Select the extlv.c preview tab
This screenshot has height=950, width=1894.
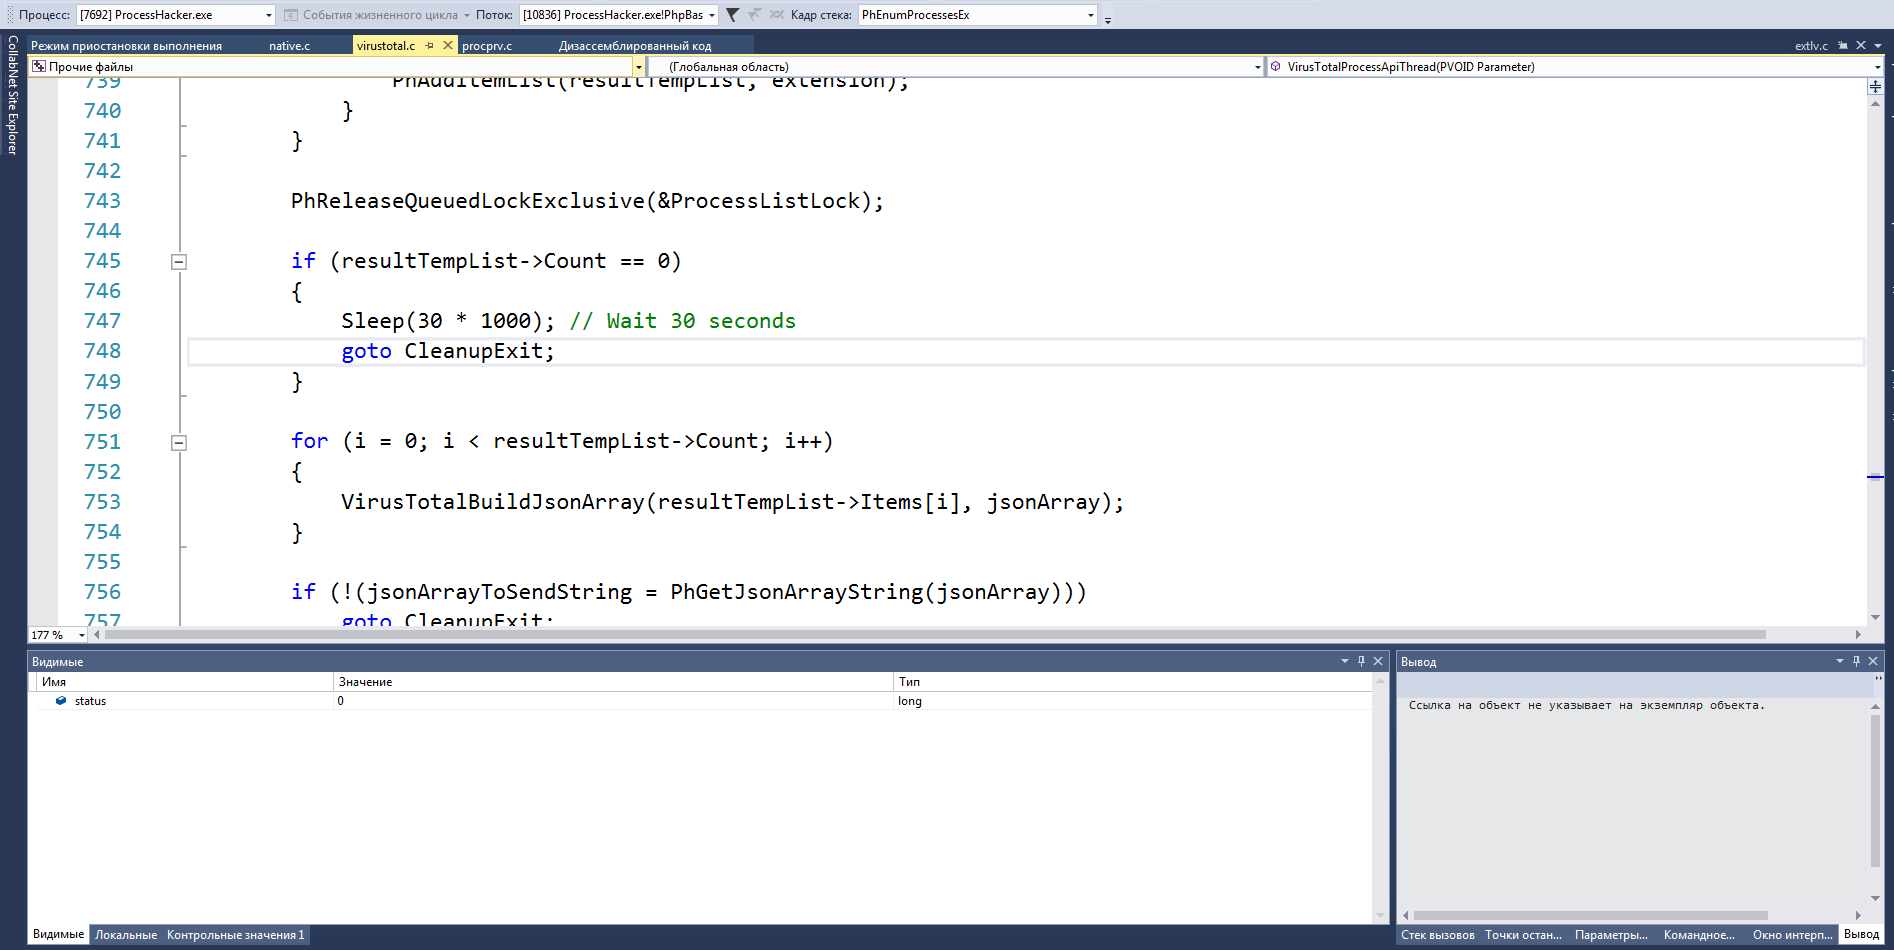pyautogui.click(x=1811, y=45)
